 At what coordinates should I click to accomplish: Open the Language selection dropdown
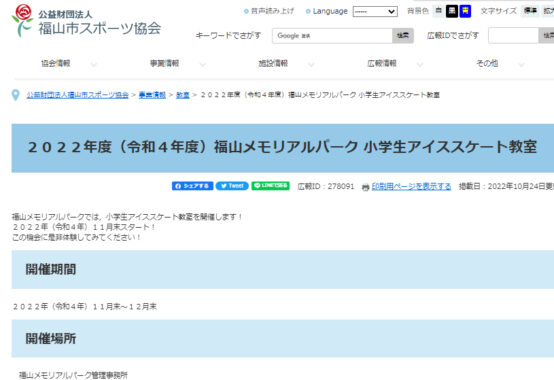point(375,11)
